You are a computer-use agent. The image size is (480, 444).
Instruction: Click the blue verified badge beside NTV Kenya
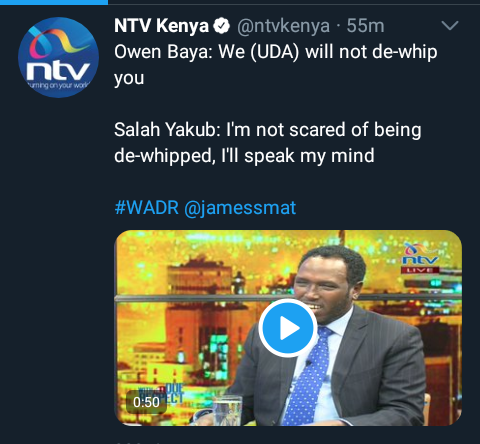coord(222,26)
